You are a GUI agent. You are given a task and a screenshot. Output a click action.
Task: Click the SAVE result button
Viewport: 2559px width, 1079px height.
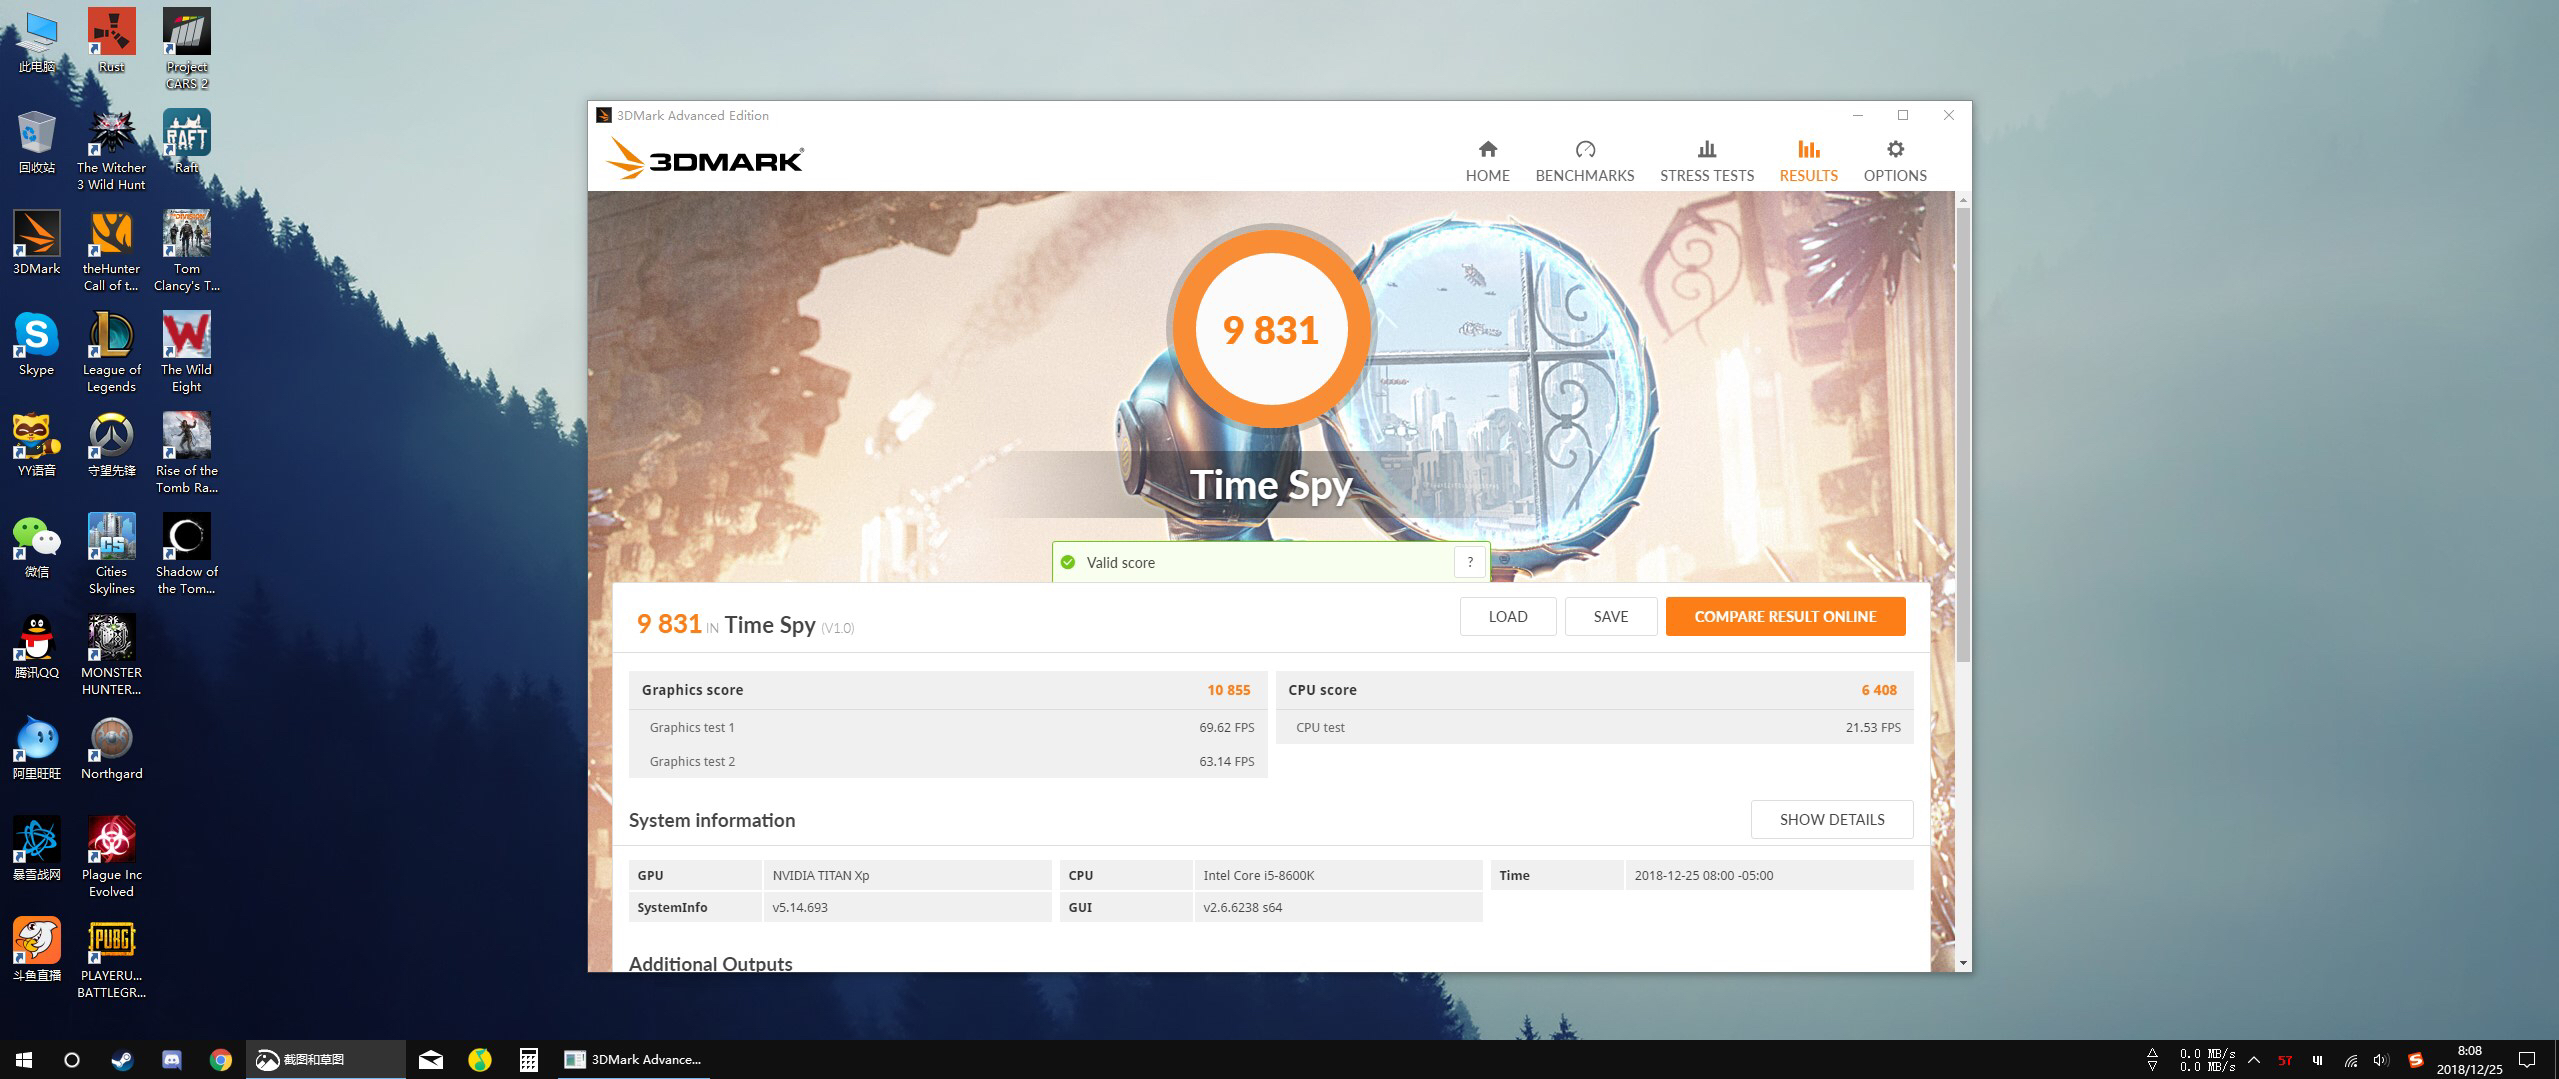[1610, 616]
